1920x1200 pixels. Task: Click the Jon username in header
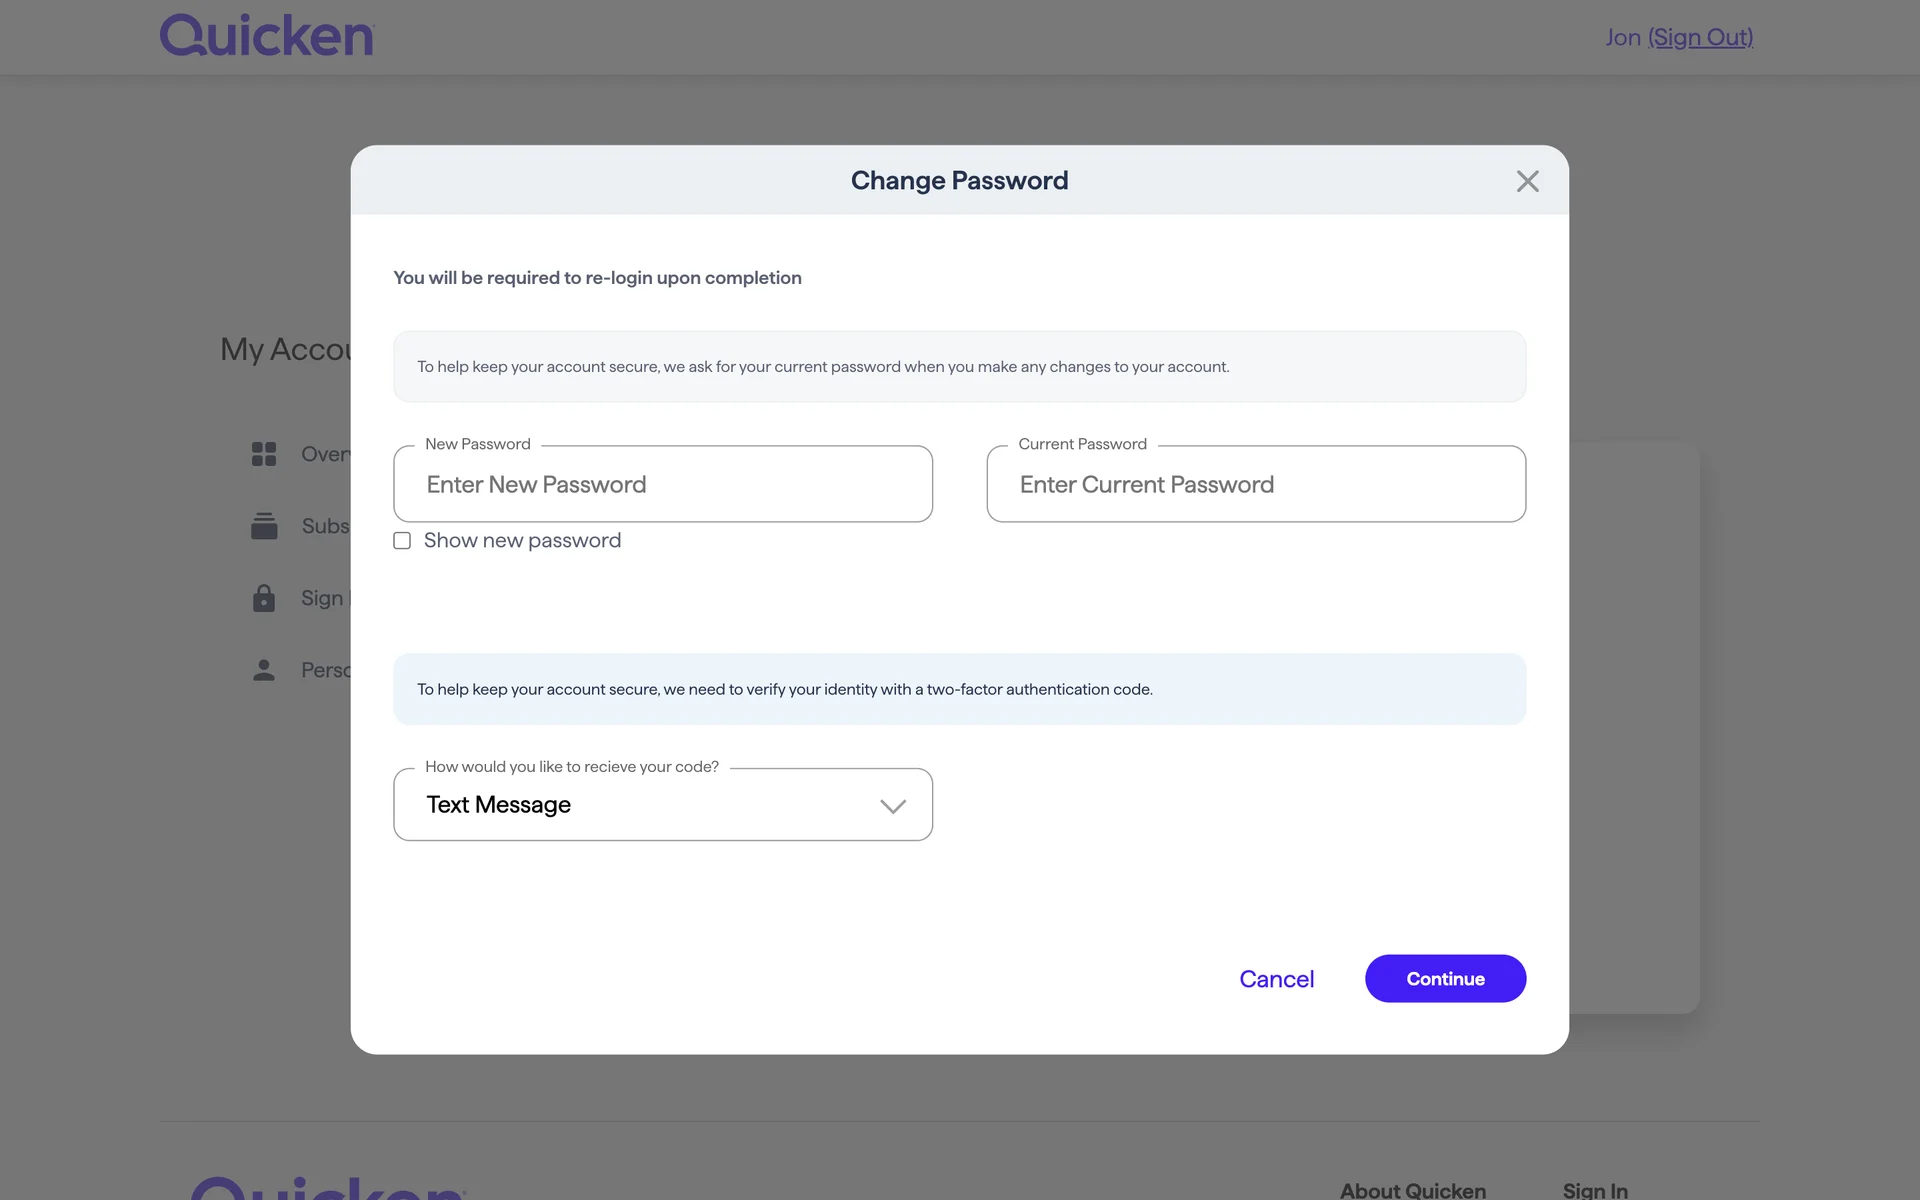[x=1622, y=37]
